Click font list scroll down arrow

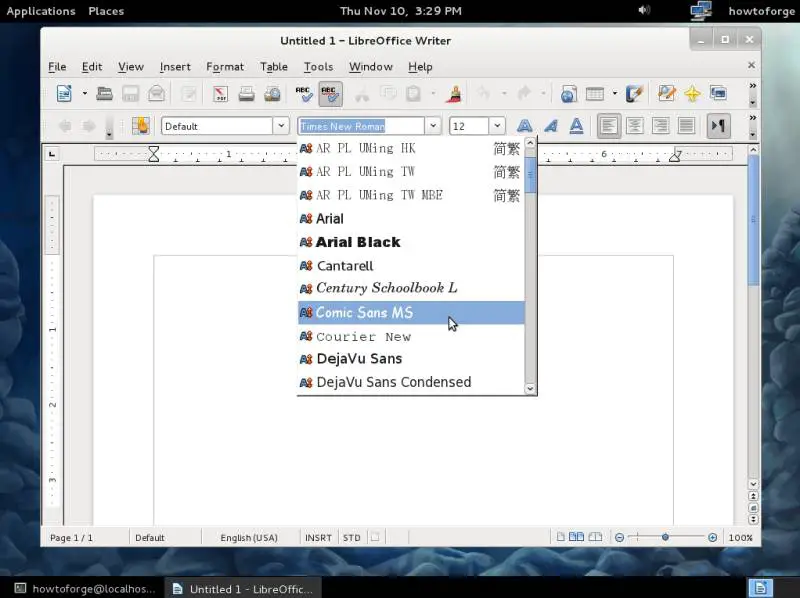point(530,389)
